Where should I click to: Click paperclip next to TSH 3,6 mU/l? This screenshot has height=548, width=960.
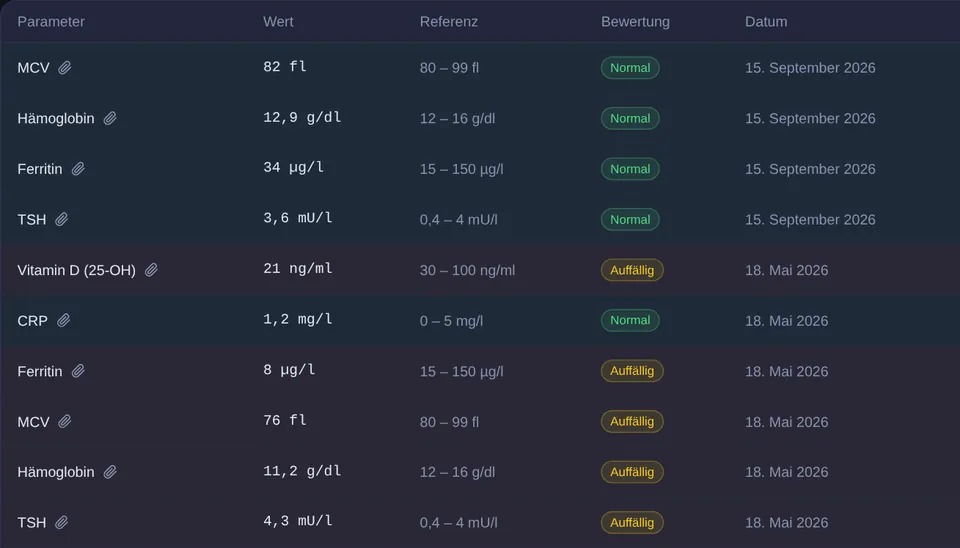(x=61, y=219)
